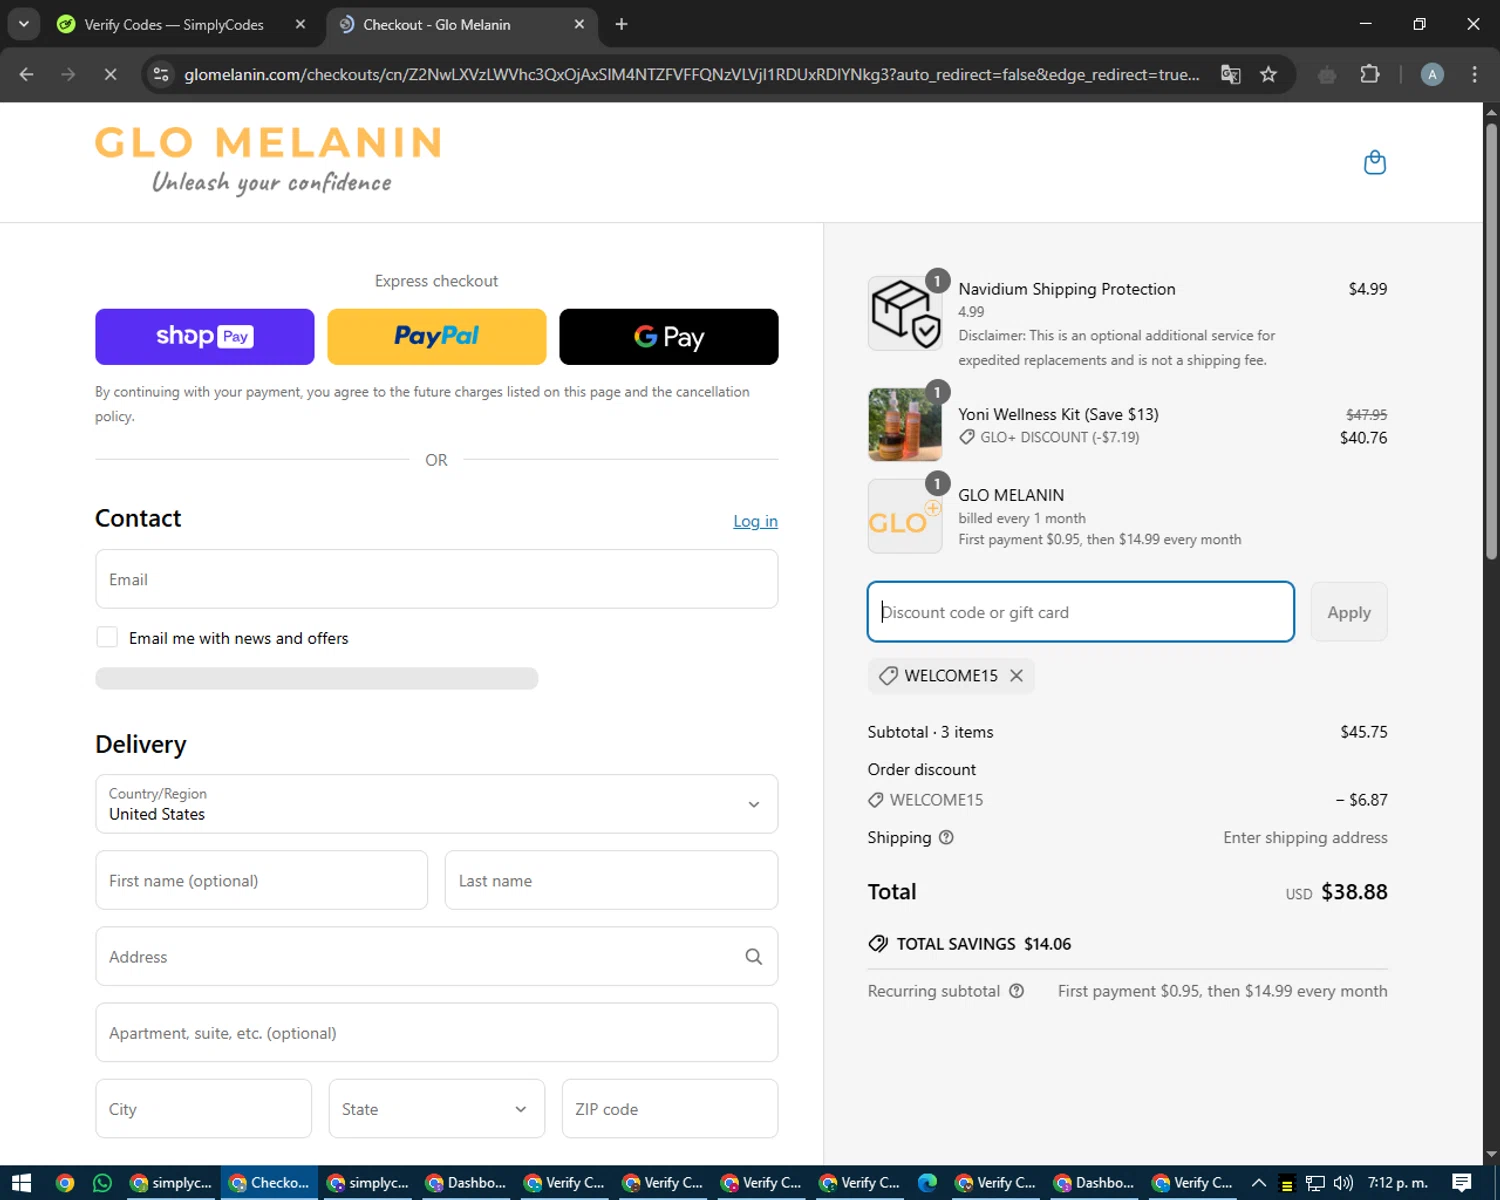Focus the Discount code or gift card field
The image size is (1500, 1200).
click(x=1081, y=612)
